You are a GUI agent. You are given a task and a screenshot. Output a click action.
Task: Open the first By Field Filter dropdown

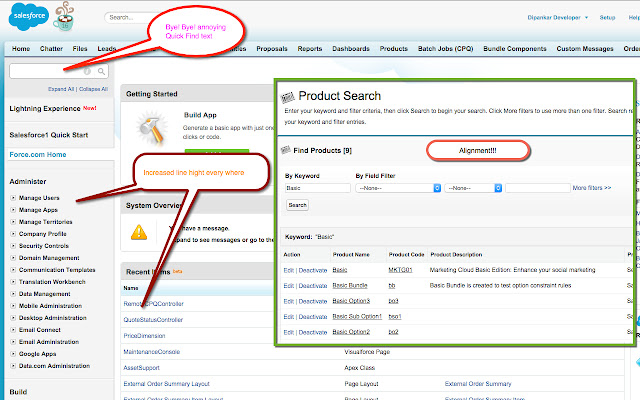[398, 188]
